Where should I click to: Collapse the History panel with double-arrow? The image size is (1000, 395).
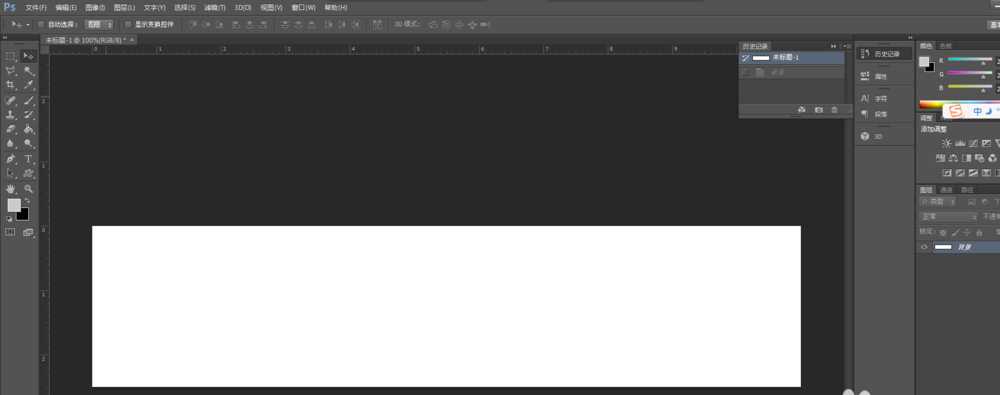click(834, 46)
